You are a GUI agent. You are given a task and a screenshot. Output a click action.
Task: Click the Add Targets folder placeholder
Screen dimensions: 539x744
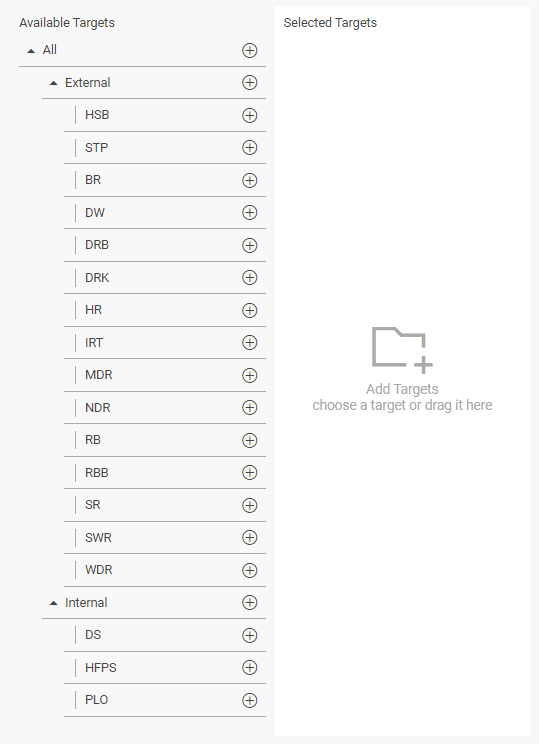(x=402, y=349)
